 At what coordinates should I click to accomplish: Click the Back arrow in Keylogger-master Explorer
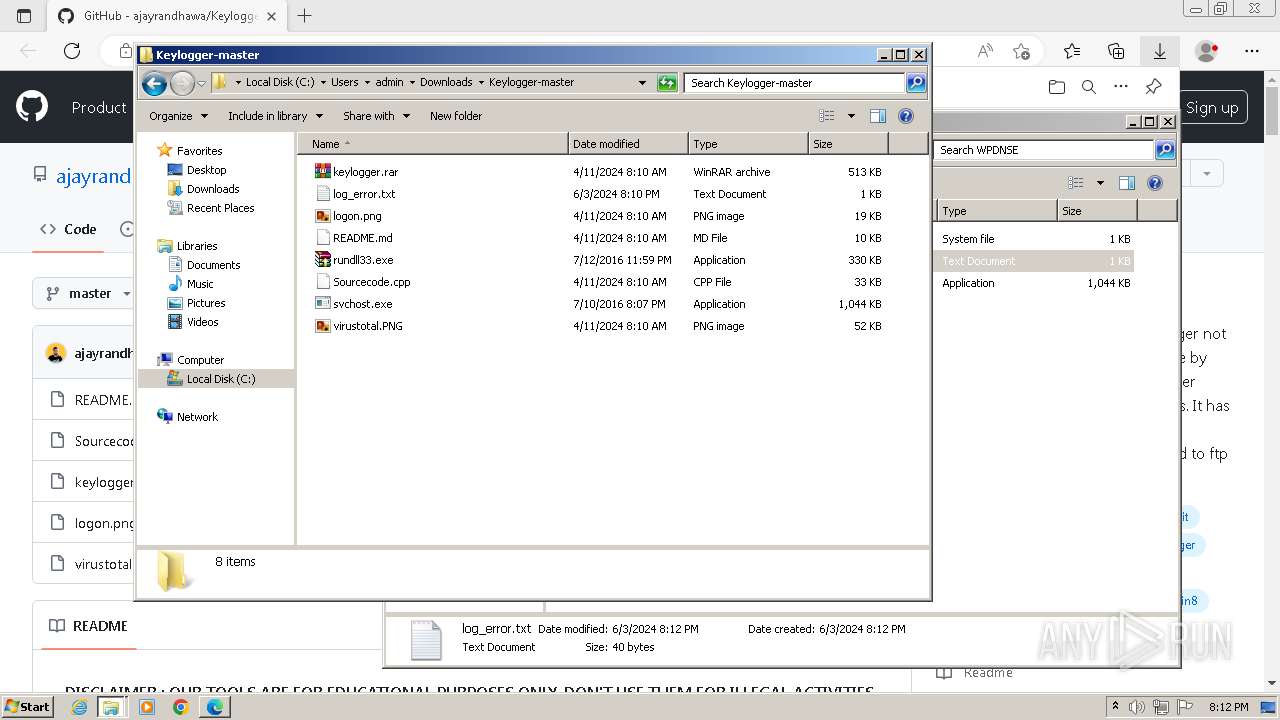pos(154,83)
